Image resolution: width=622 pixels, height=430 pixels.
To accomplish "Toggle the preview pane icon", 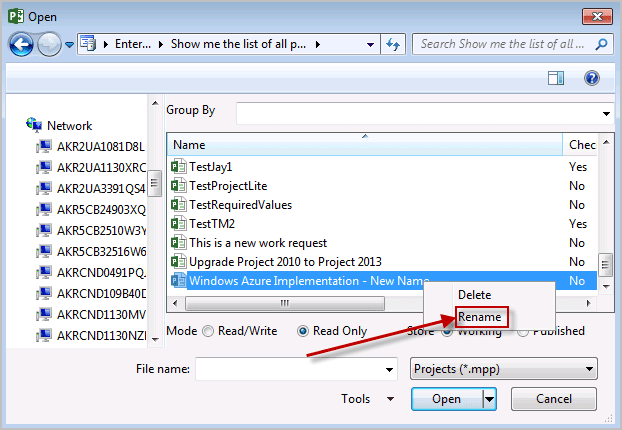I will coord(556,78).
